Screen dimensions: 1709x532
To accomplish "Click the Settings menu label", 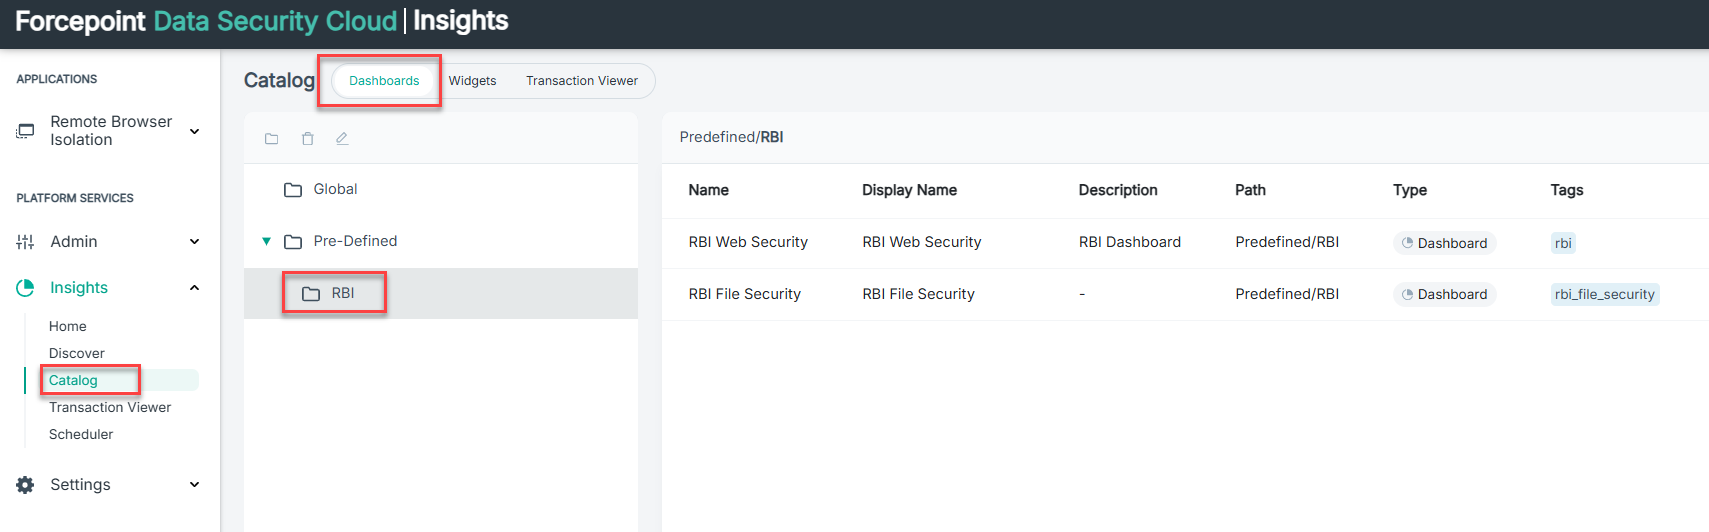I will tap(80, 485).
